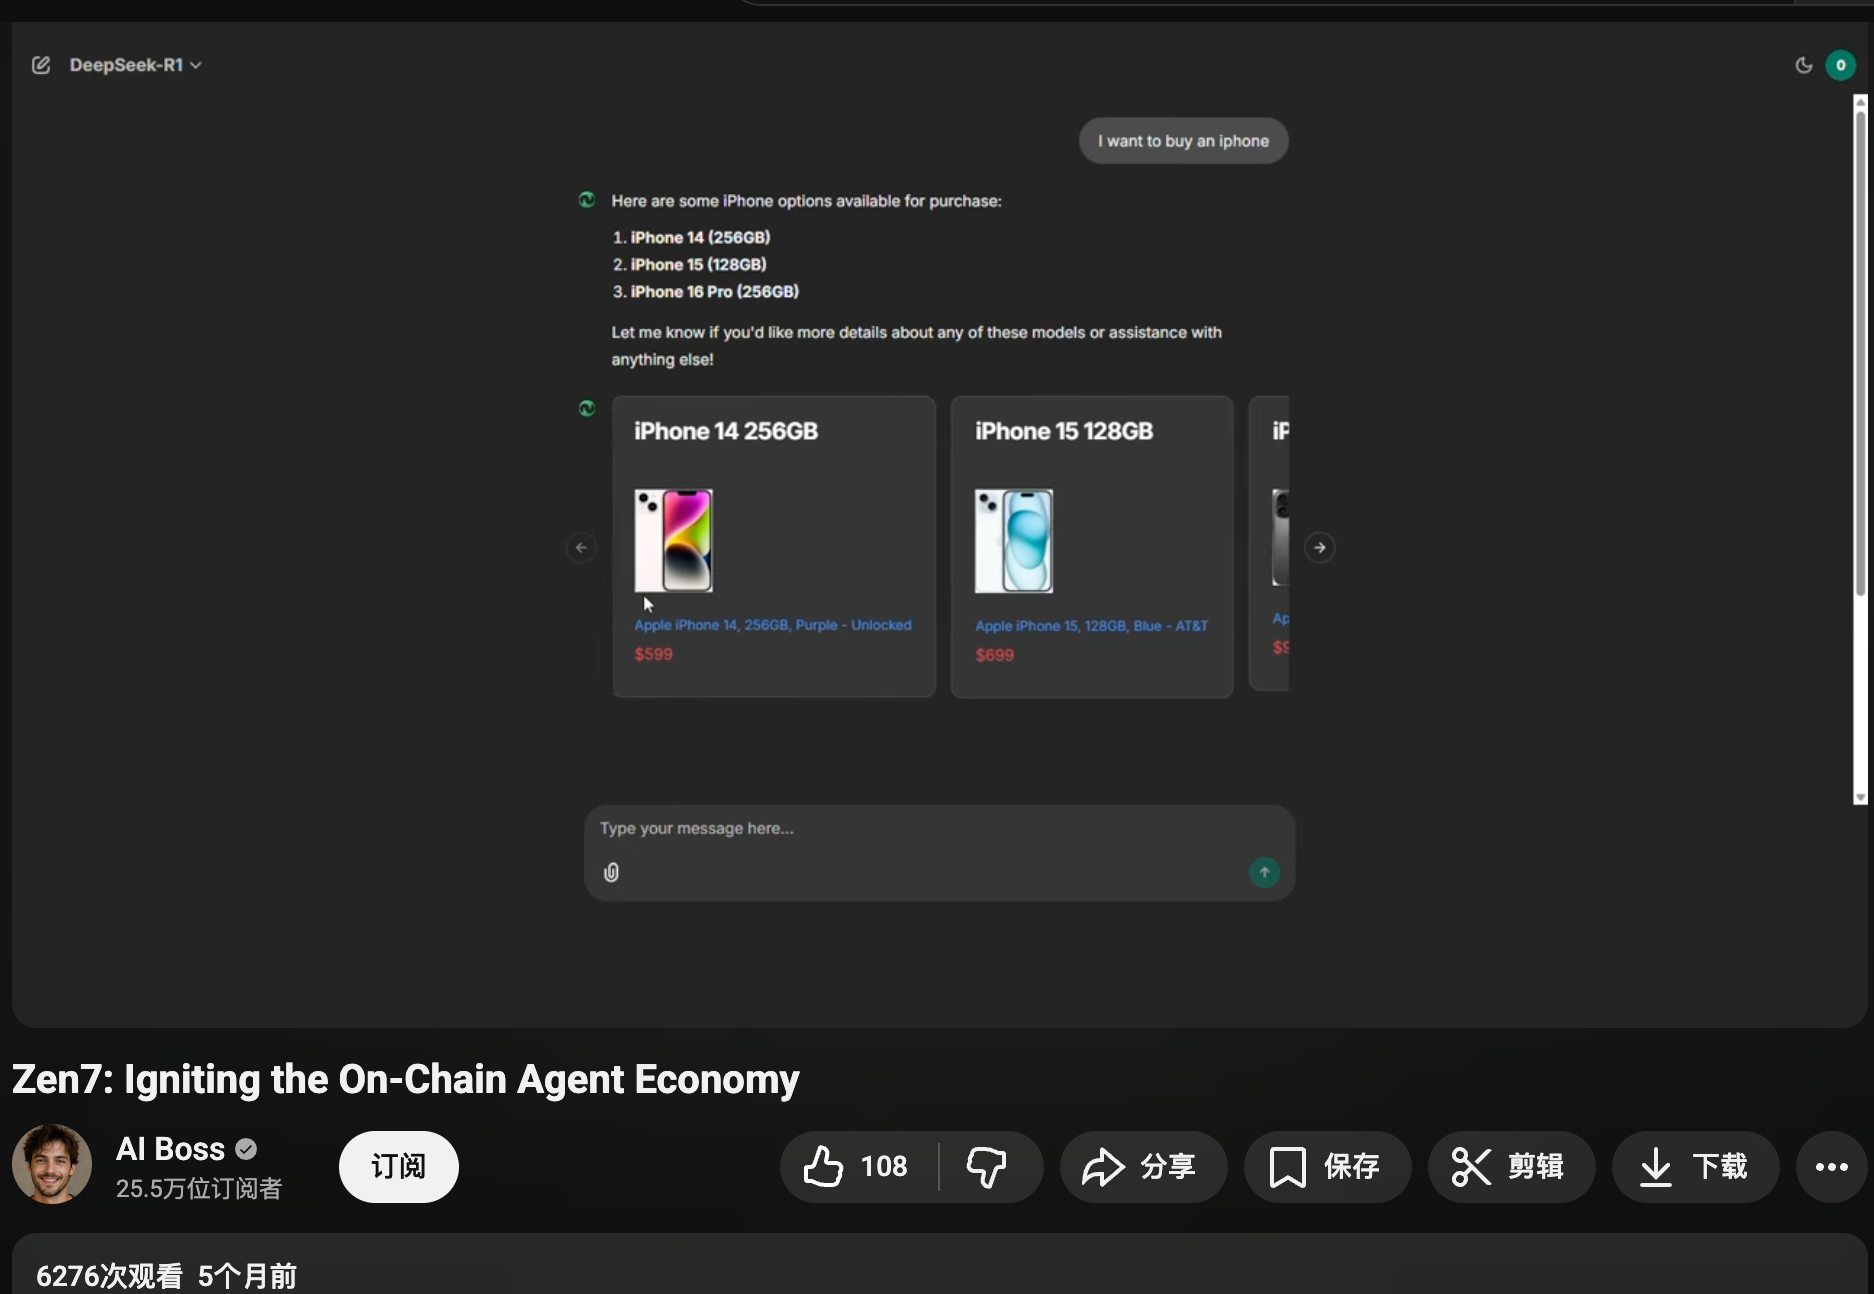
Task: Click the new chat edit icon
Action: [41, 65]
